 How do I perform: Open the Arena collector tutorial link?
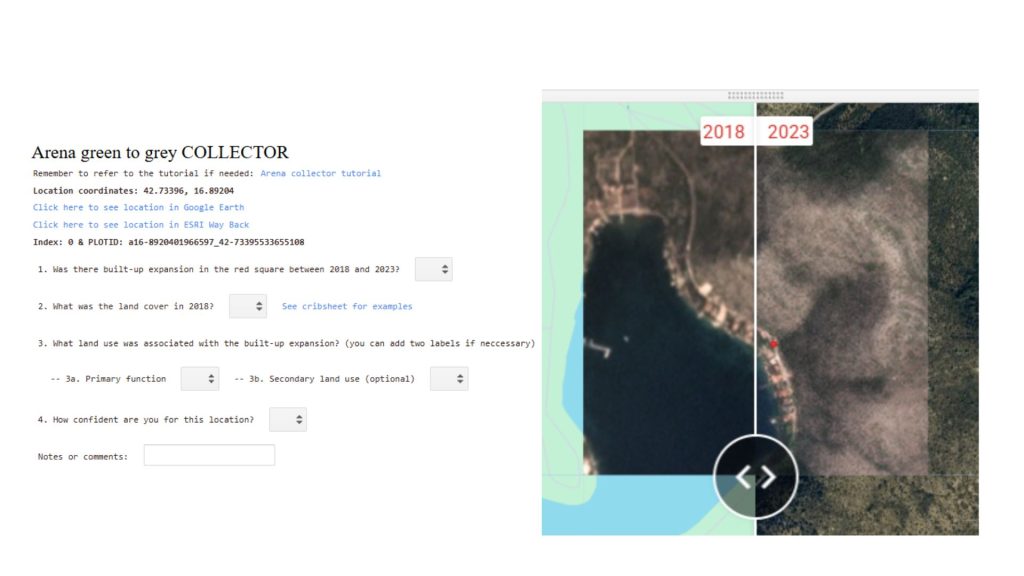pyautogui.click(x=320, y=173)
